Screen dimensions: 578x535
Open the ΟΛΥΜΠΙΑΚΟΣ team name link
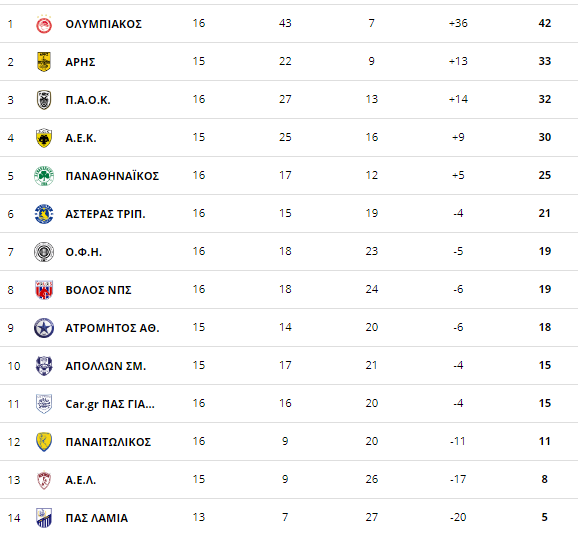(x=104, y=24)
